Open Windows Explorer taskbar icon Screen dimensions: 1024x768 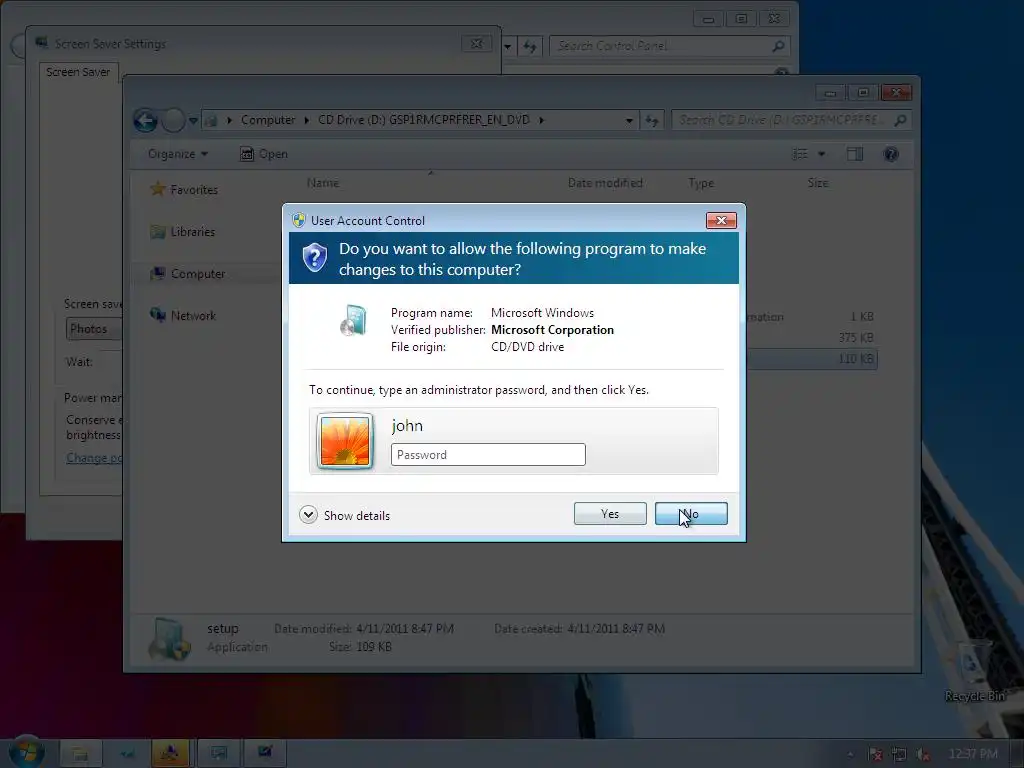tap(80, 754)
